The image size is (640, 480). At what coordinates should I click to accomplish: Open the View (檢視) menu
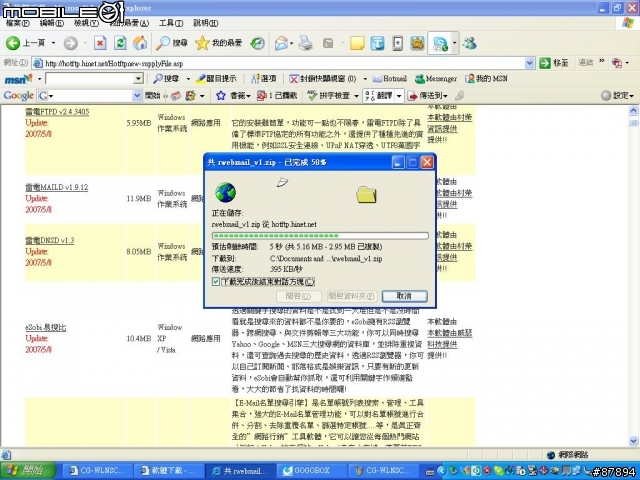coord(86,23)
